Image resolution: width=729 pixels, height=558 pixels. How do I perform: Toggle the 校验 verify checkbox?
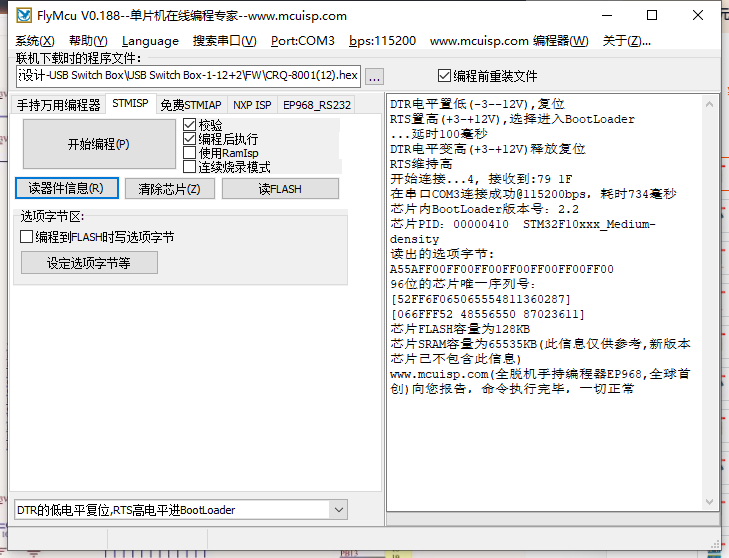tap(190, 125)
